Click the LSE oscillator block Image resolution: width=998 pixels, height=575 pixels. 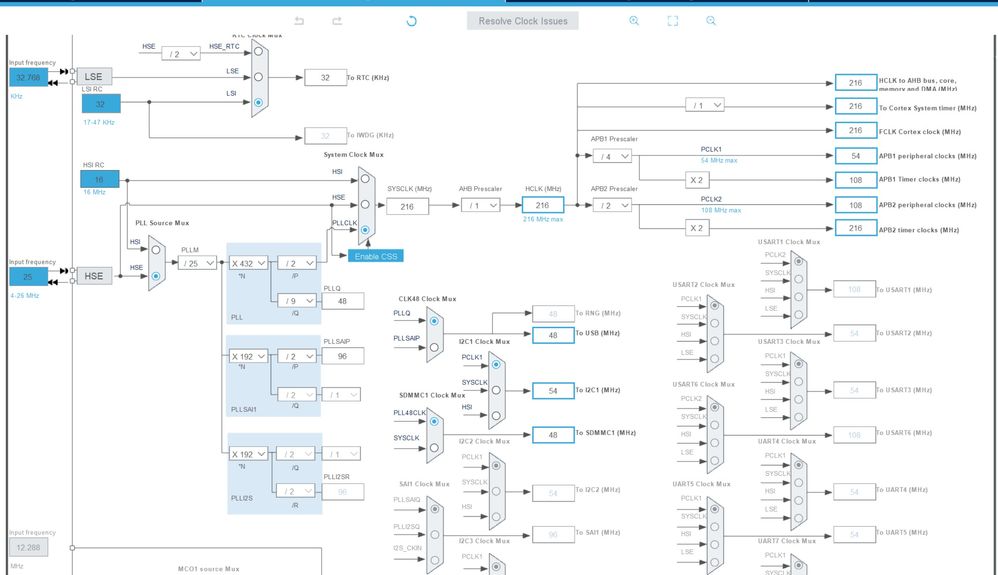pos(94,76)
